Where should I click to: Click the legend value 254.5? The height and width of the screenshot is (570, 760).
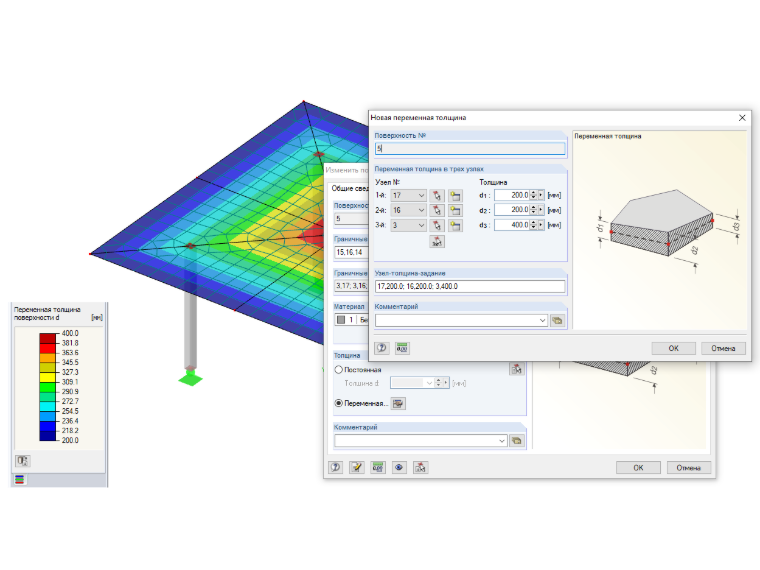pyautogui.click(x=70, y=411)
